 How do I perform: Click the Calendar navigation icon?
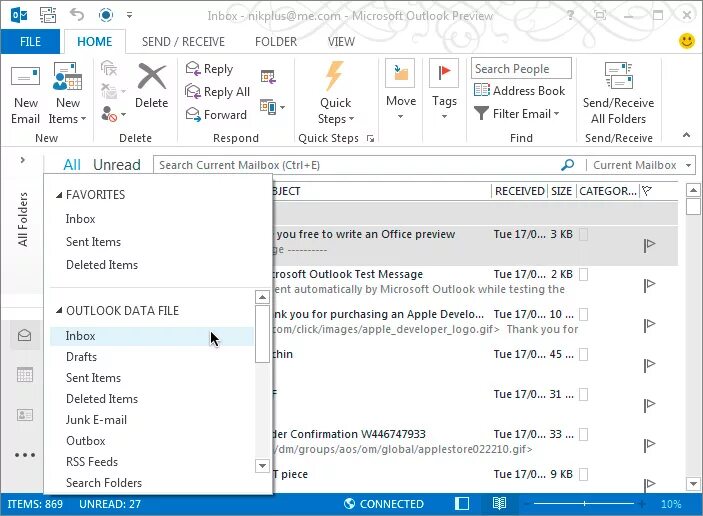pyautogui.click(x=25, y=375)
